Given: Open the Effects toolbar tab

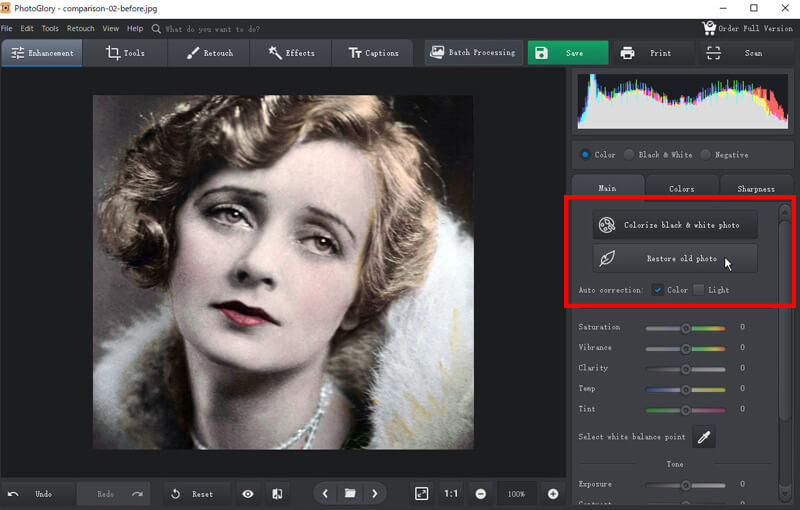Looking at the screenshot, I should tap(291, 53).
